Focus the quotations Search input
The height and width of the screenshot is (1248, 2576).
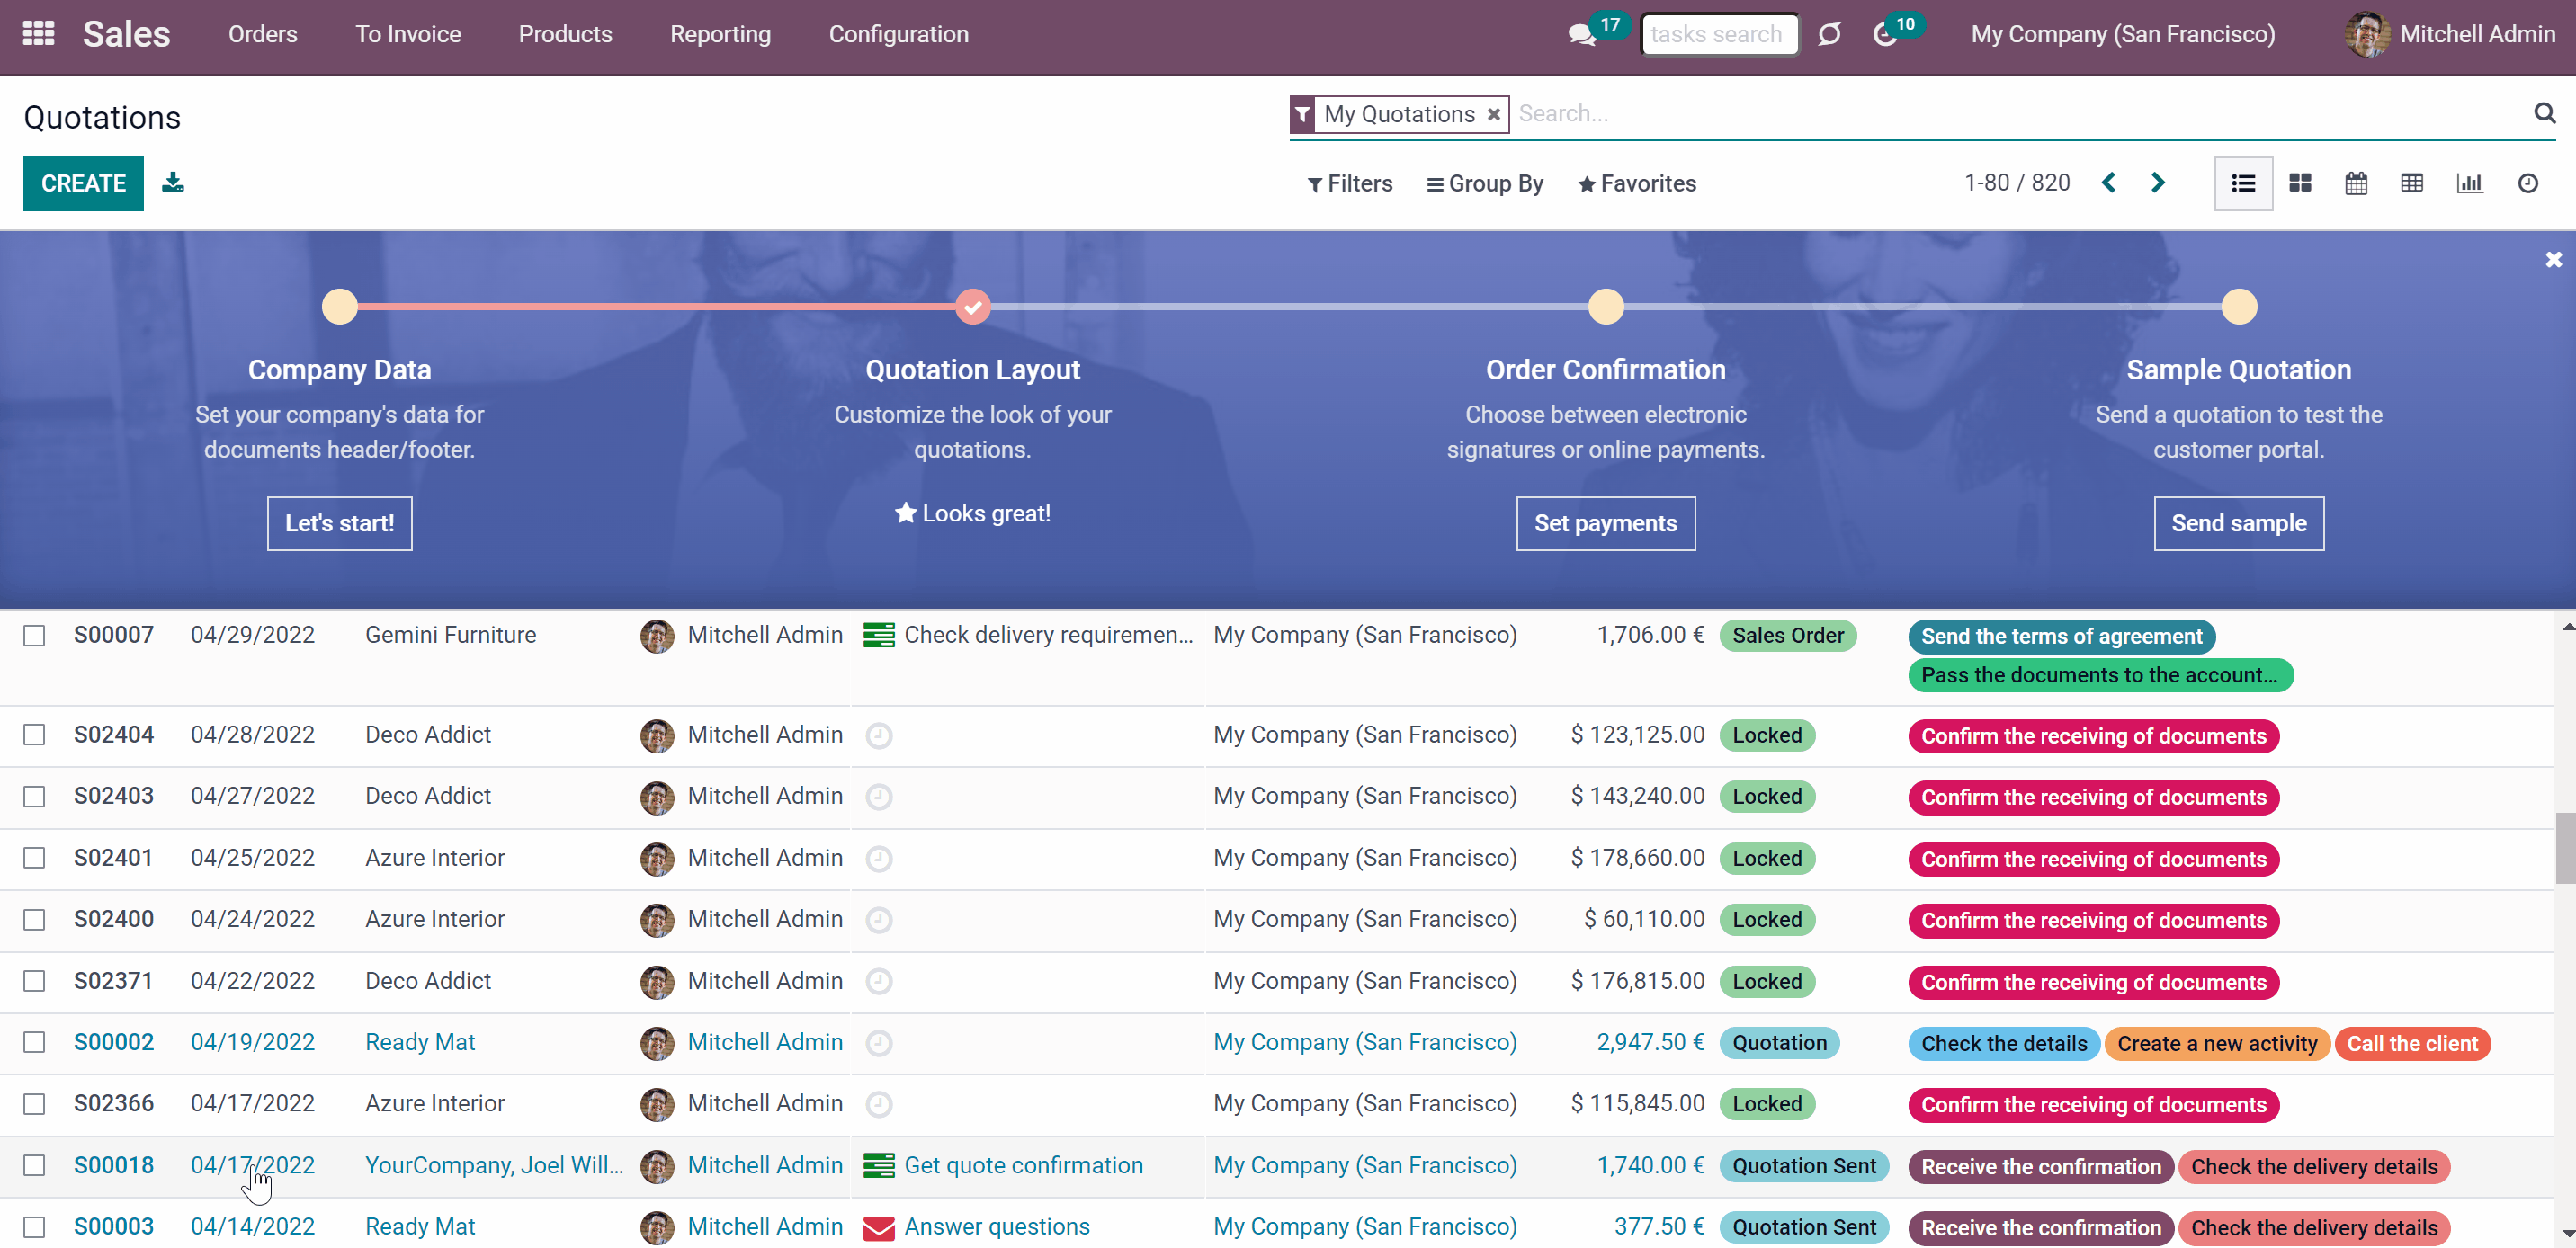pos(2020,114)
